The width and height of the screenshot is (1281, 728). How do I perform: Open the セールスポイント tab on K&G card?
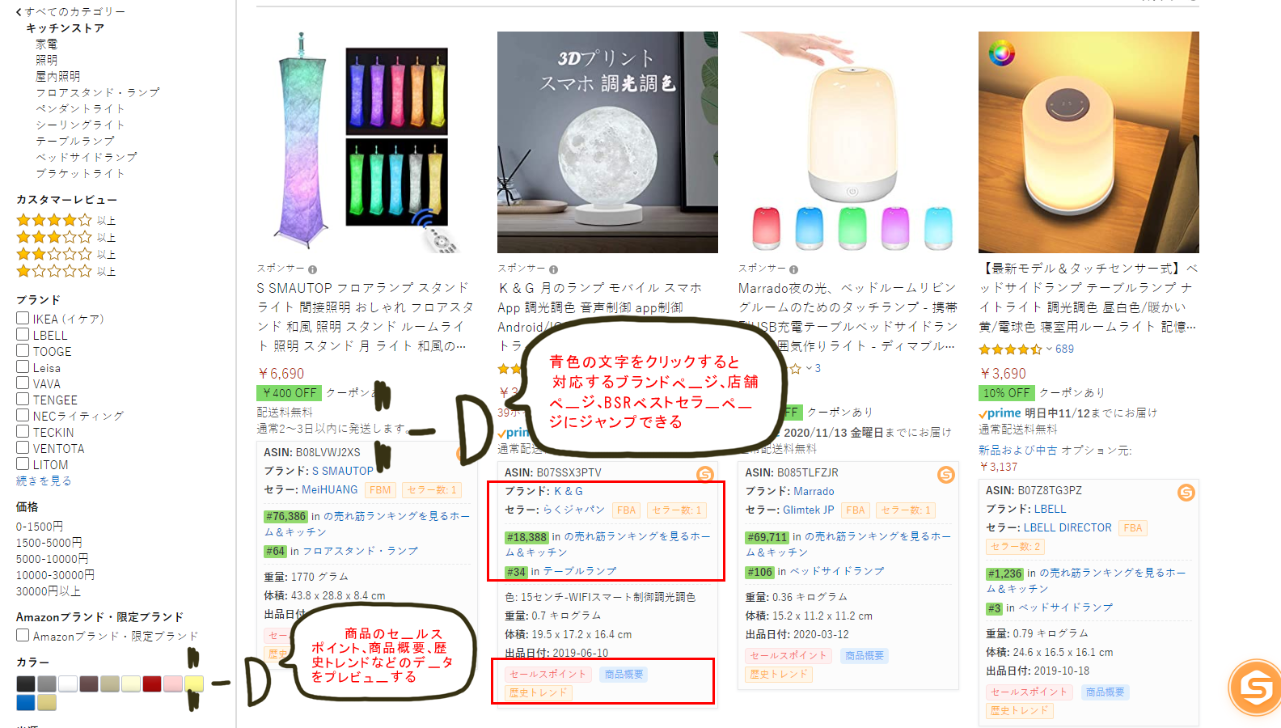coord(548,675)
